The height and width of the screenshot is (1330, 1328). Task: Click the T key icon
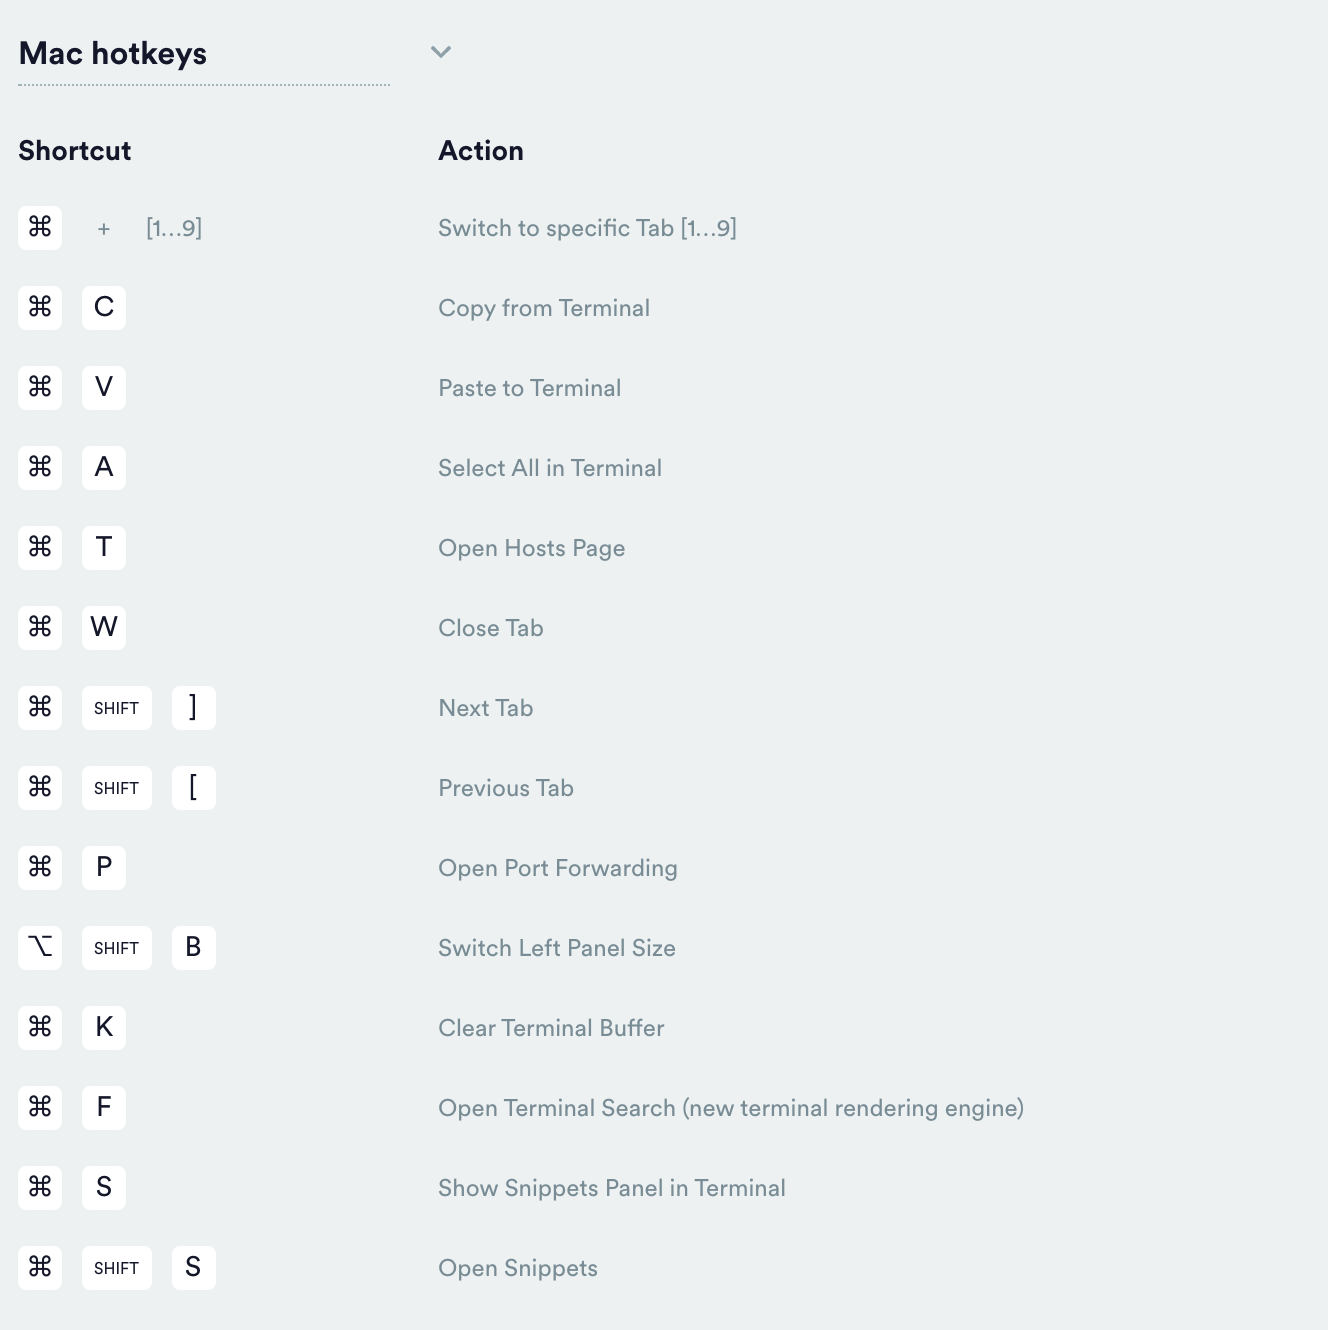(104, 547)
